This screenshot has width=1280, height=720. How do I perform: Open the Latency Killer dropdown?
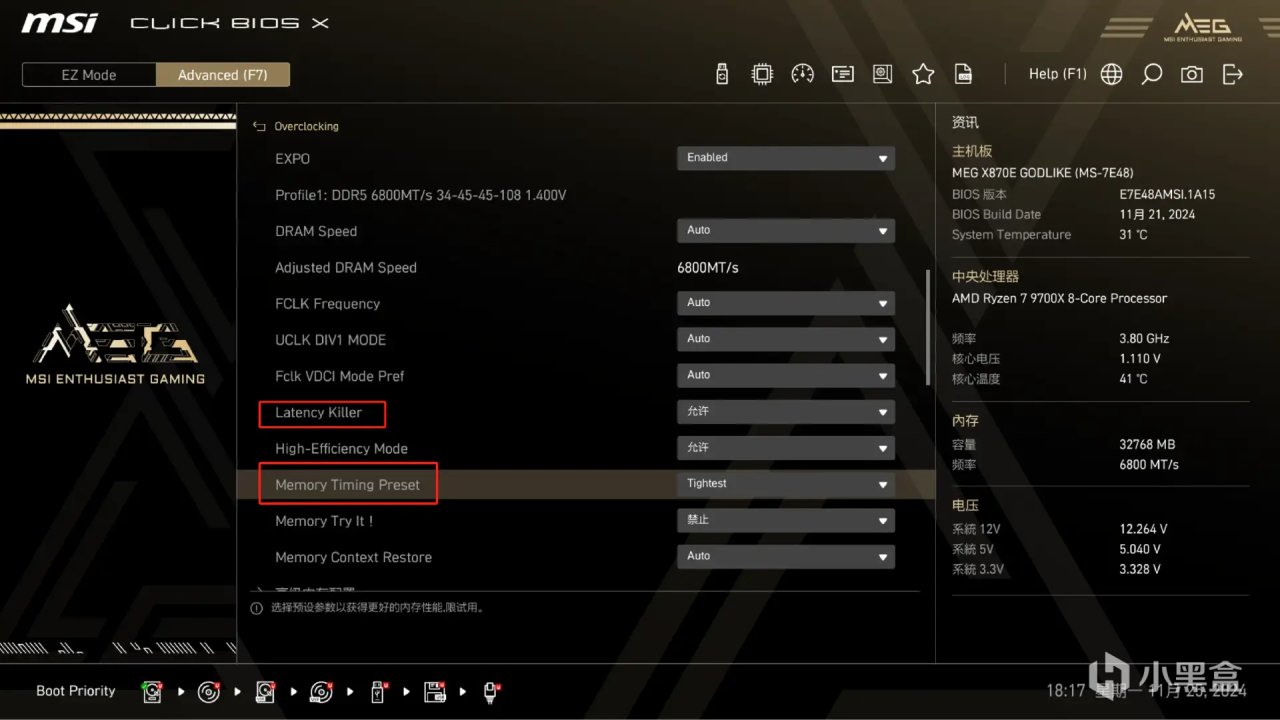tap(785, 411)
